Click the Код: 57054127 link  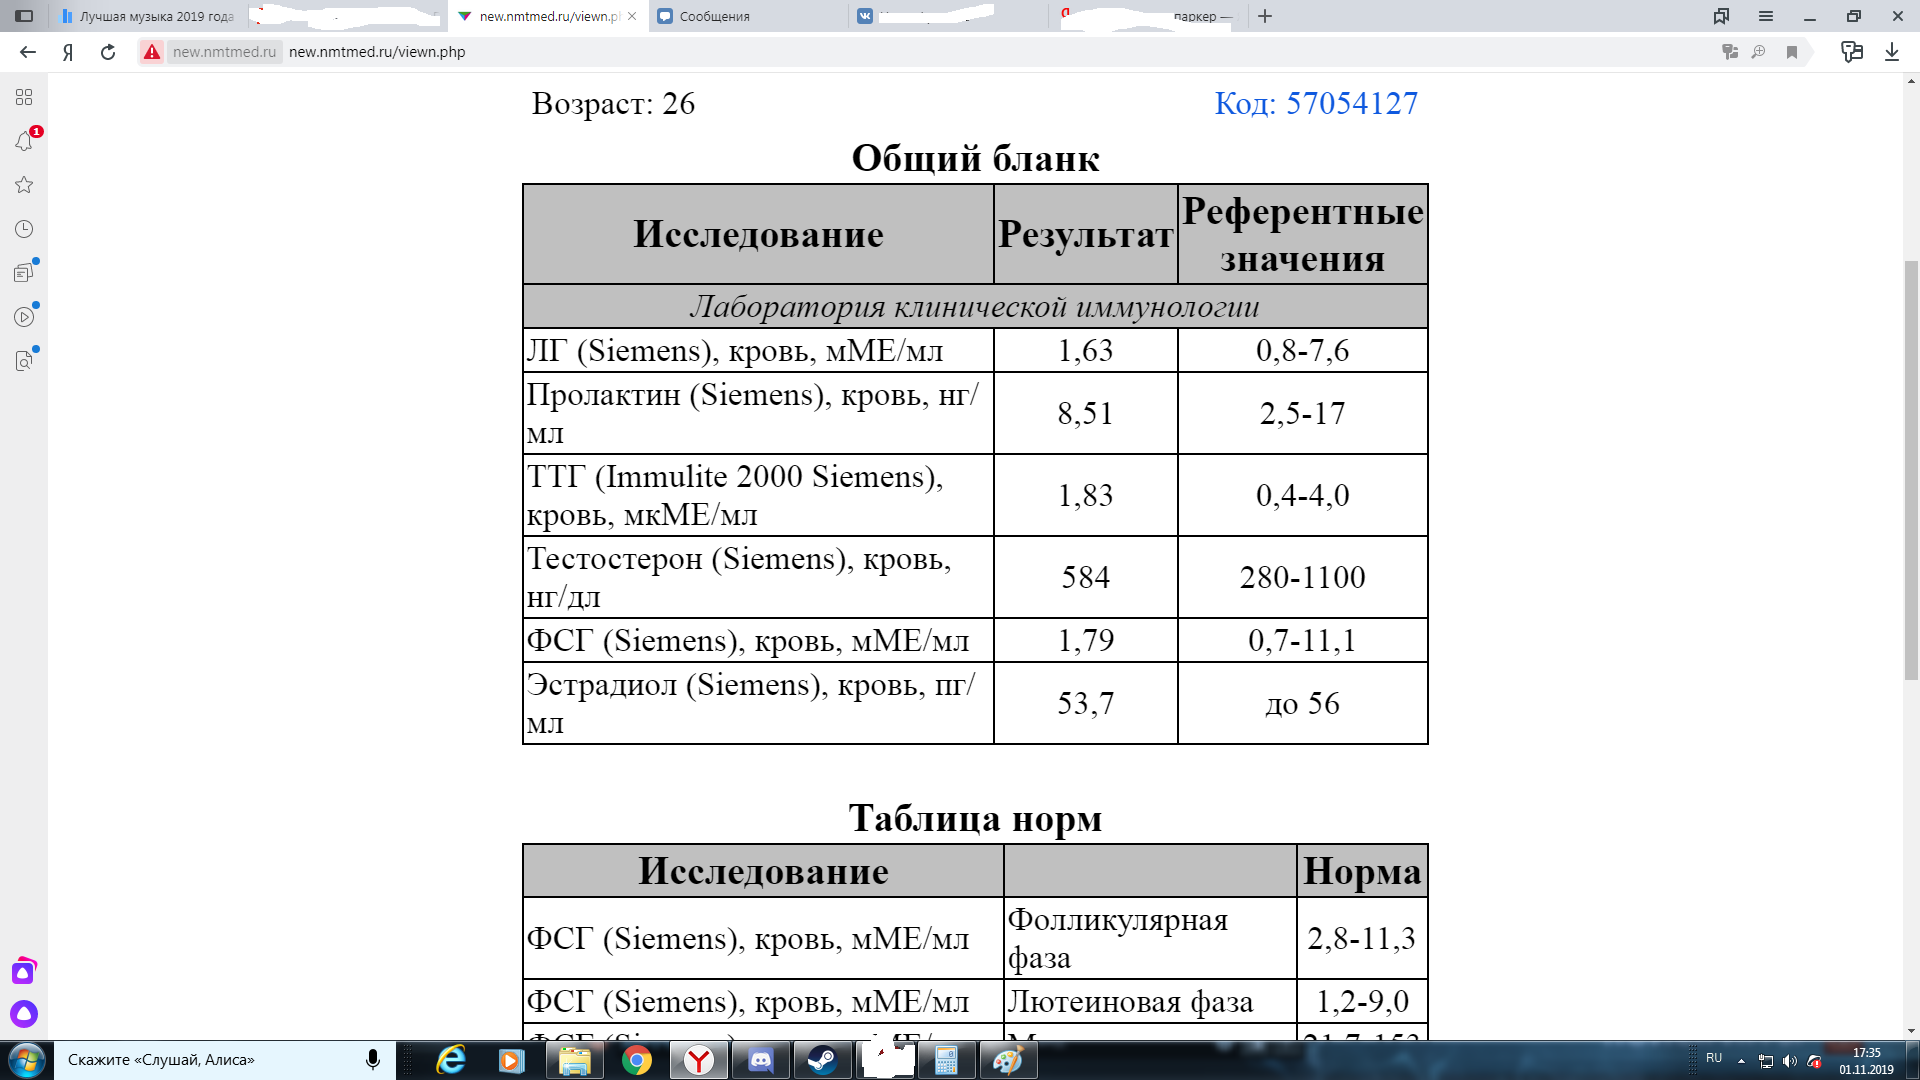(1315, 103)
